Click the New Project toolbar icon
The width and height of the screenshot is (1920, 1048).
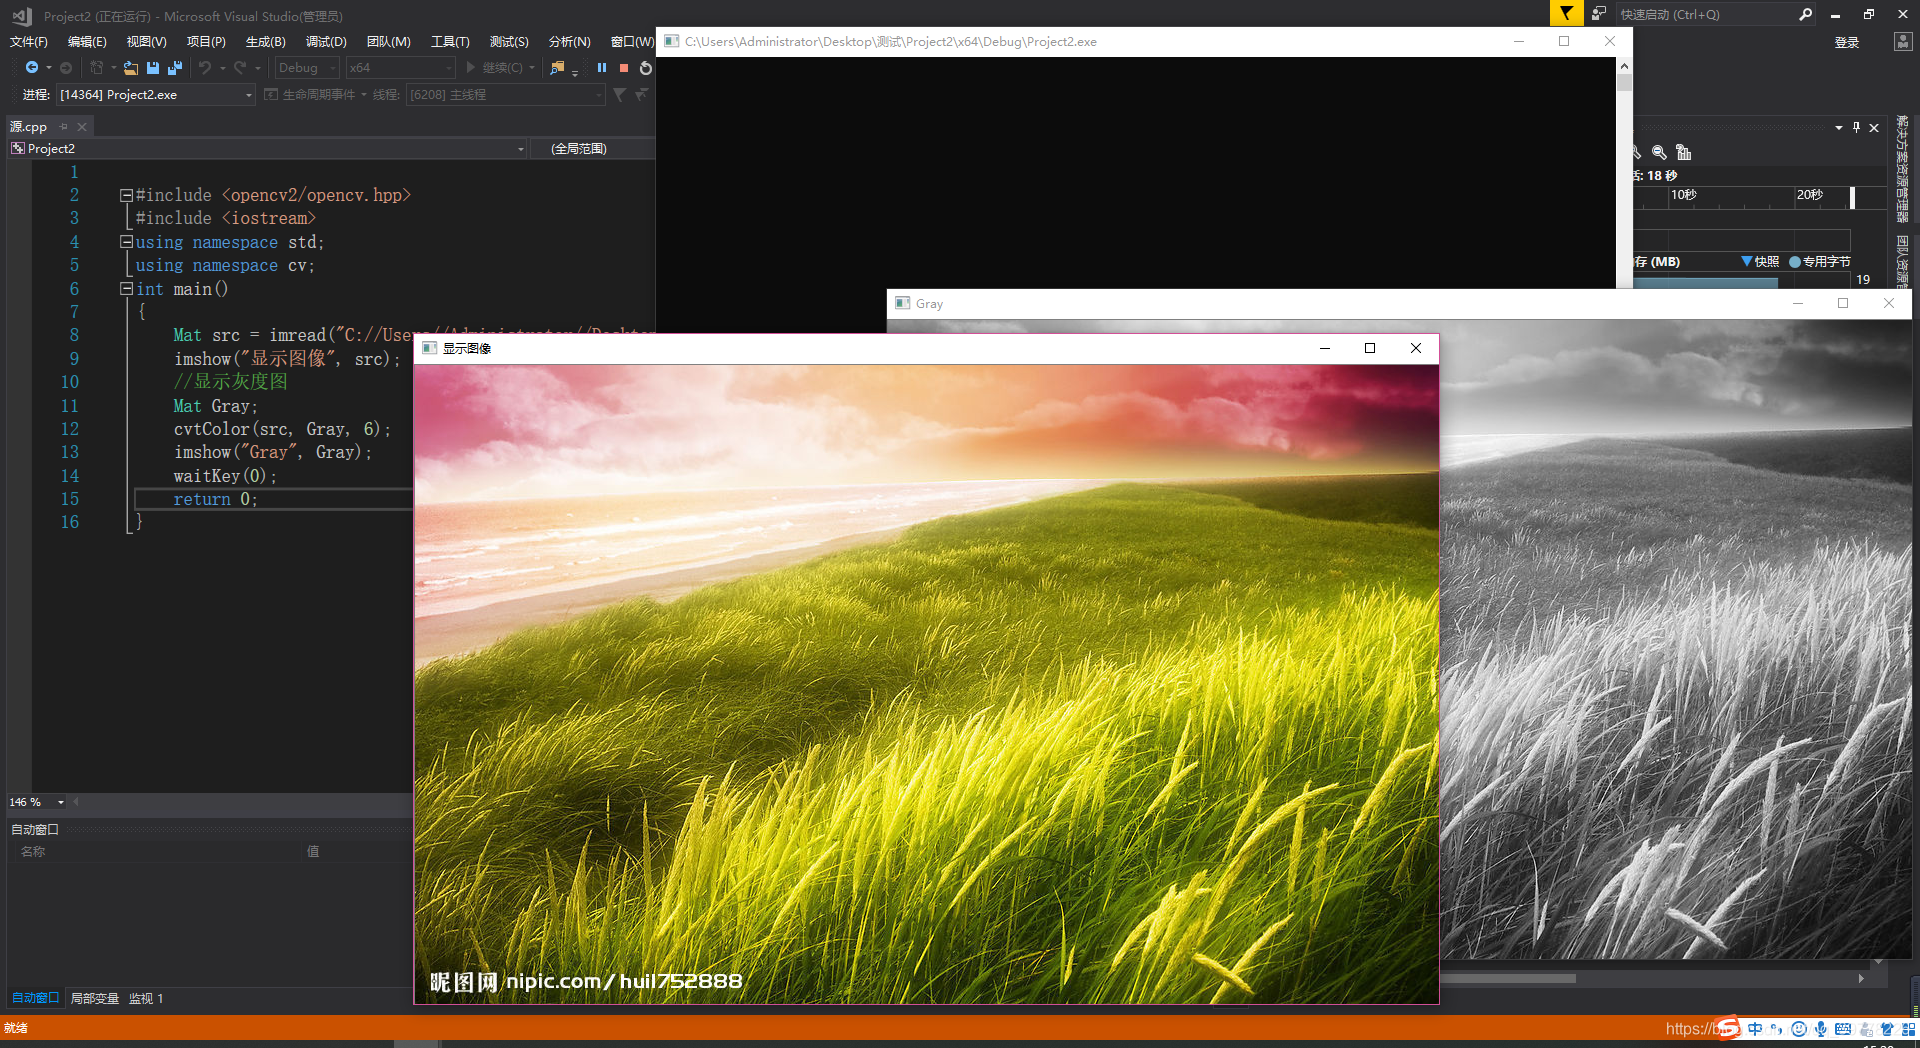pos(97,67)
